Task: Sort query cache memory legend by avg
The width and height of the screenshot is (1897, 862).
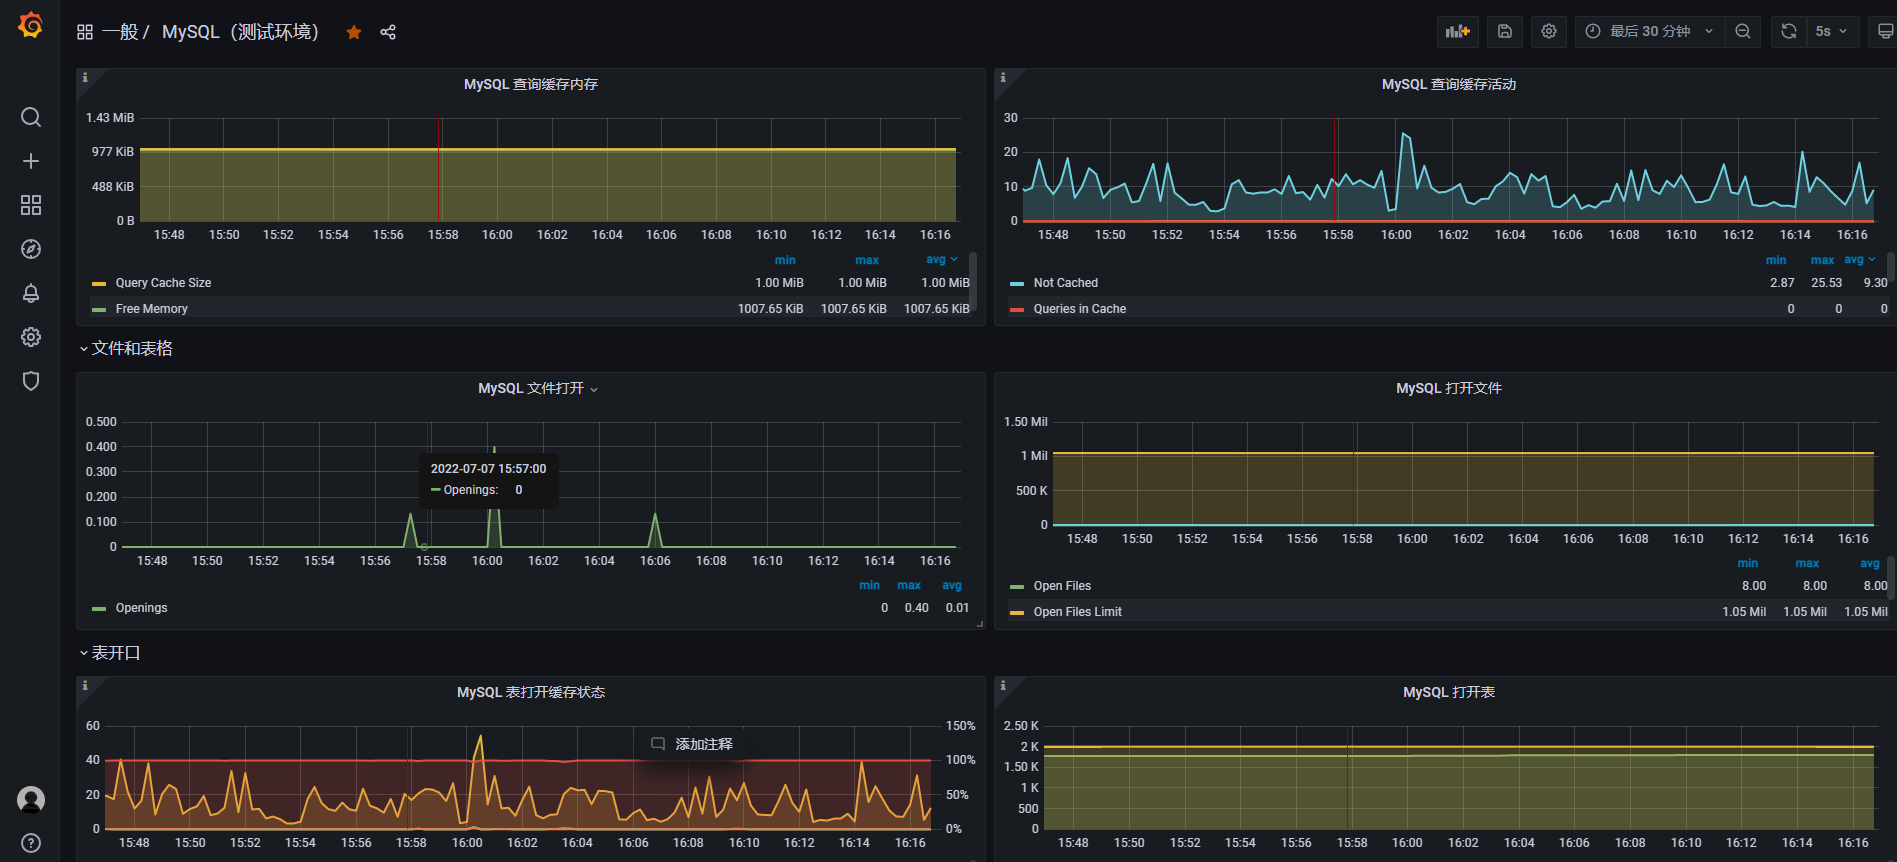Action: tap(941, 260)
